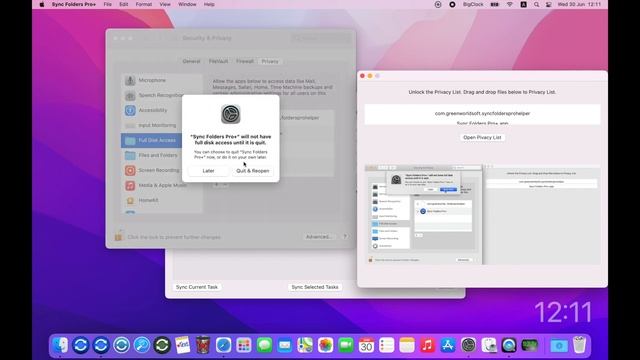Image resolution: width=640 pixels, height=360 pixels.
Task: Open the blue magnifier app in Dock
Action: (x=142, y=345)
